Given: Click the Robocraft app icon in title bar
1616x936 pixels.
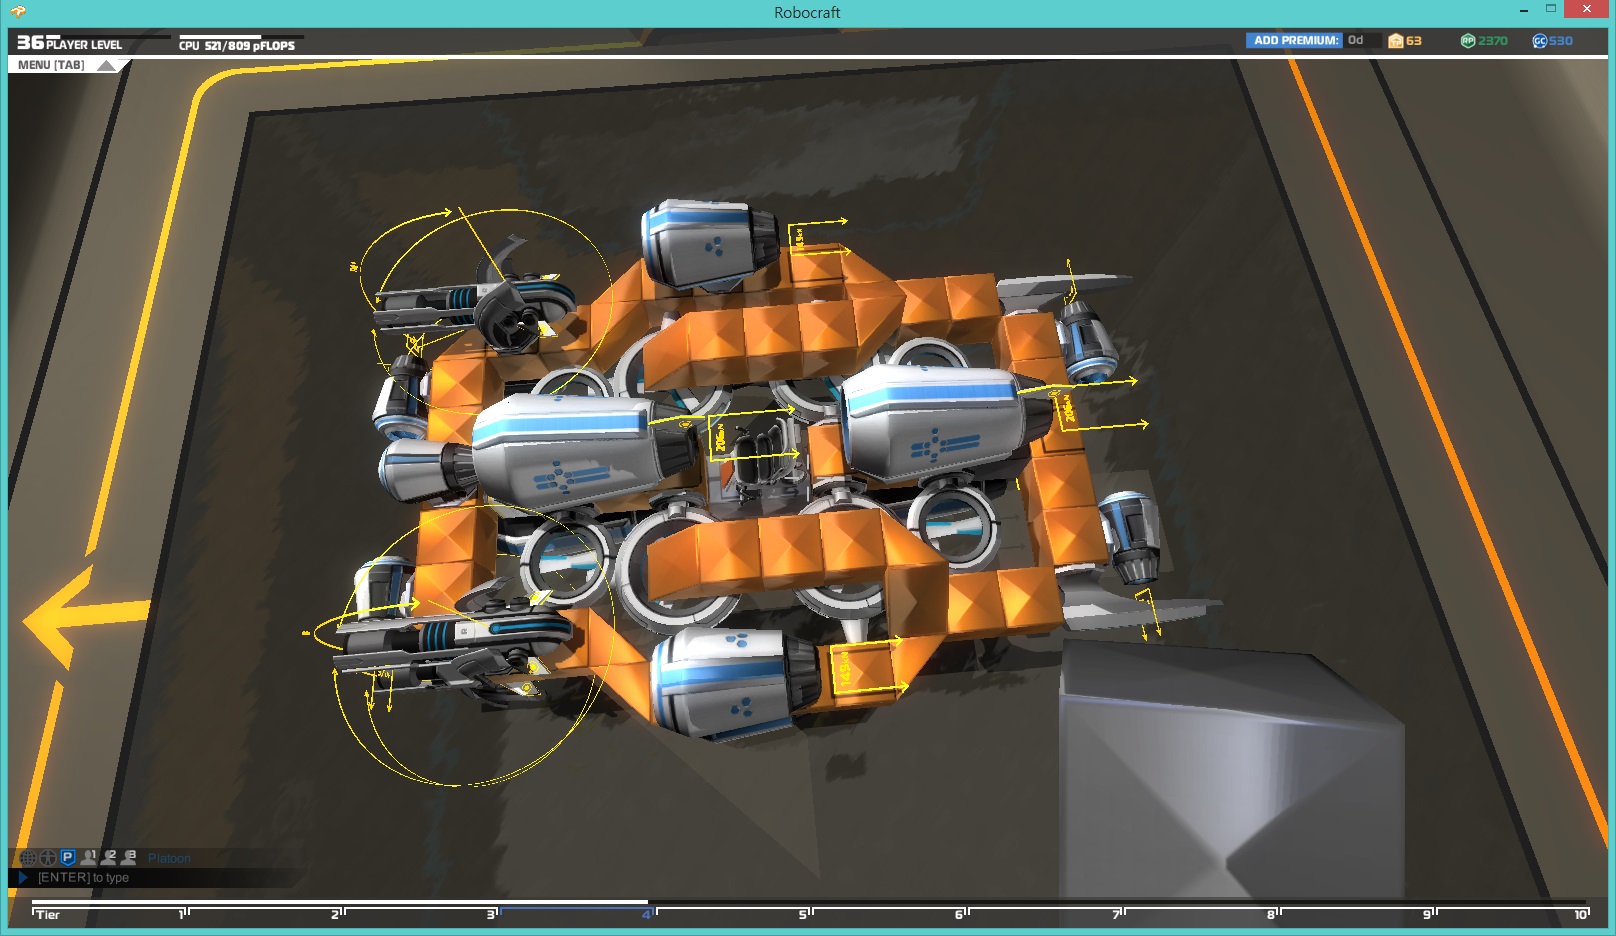Looking at the screenshot, I should (19, 12).
